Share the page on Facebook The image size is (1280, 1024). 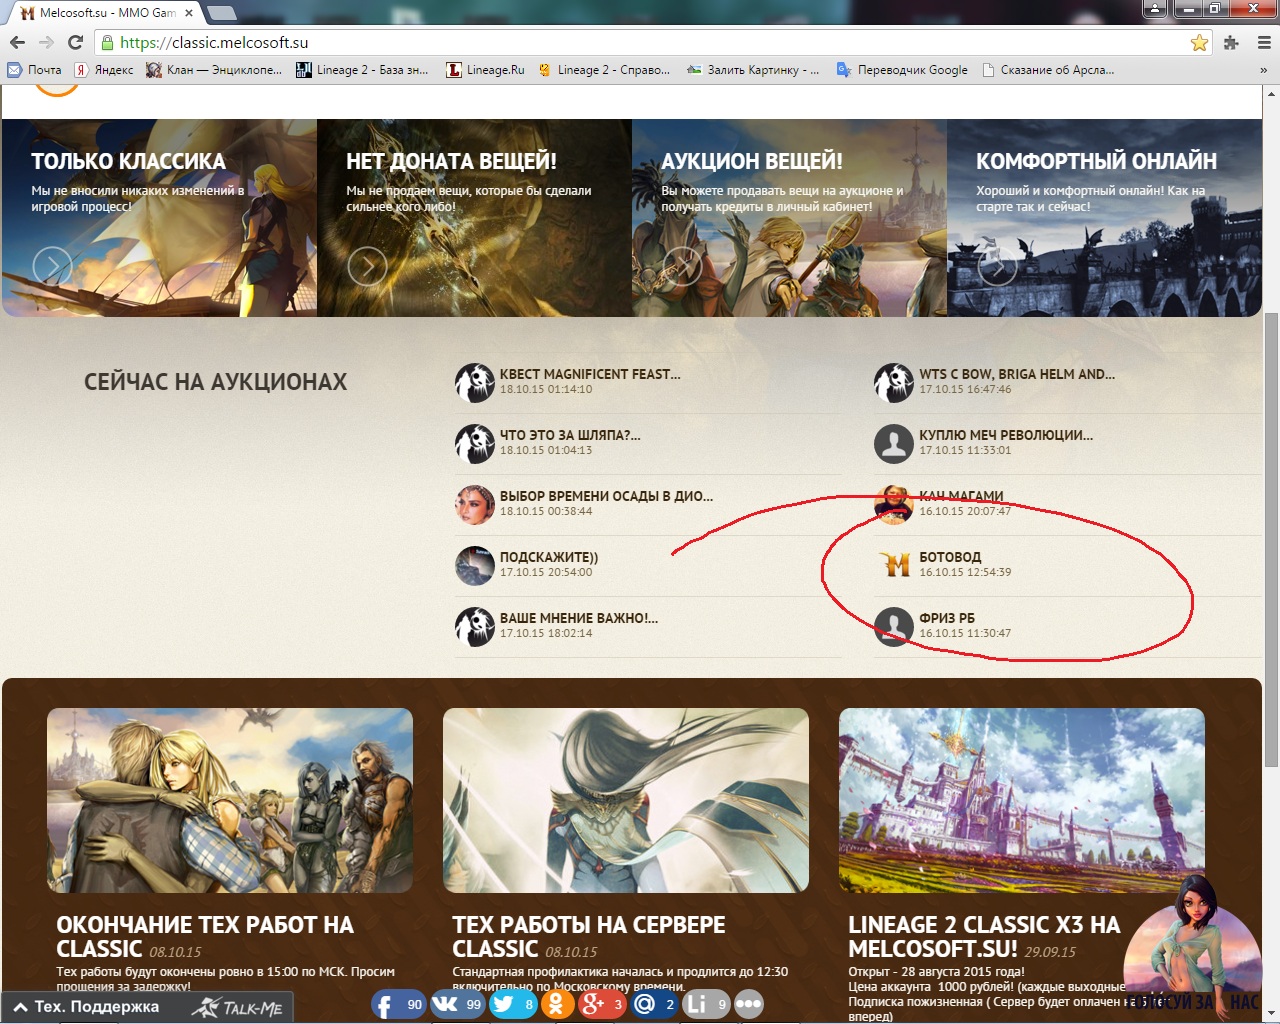click(399, 1004)
